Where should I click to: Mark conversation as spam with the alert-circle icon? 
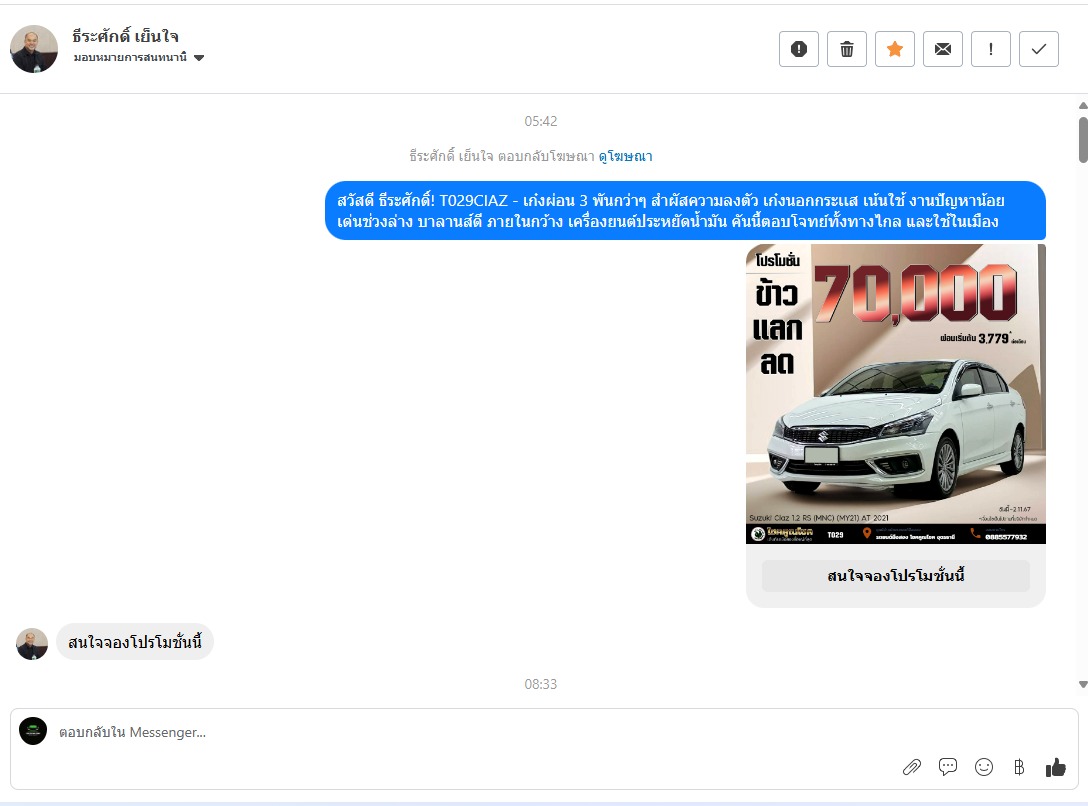tap(799, 49)
